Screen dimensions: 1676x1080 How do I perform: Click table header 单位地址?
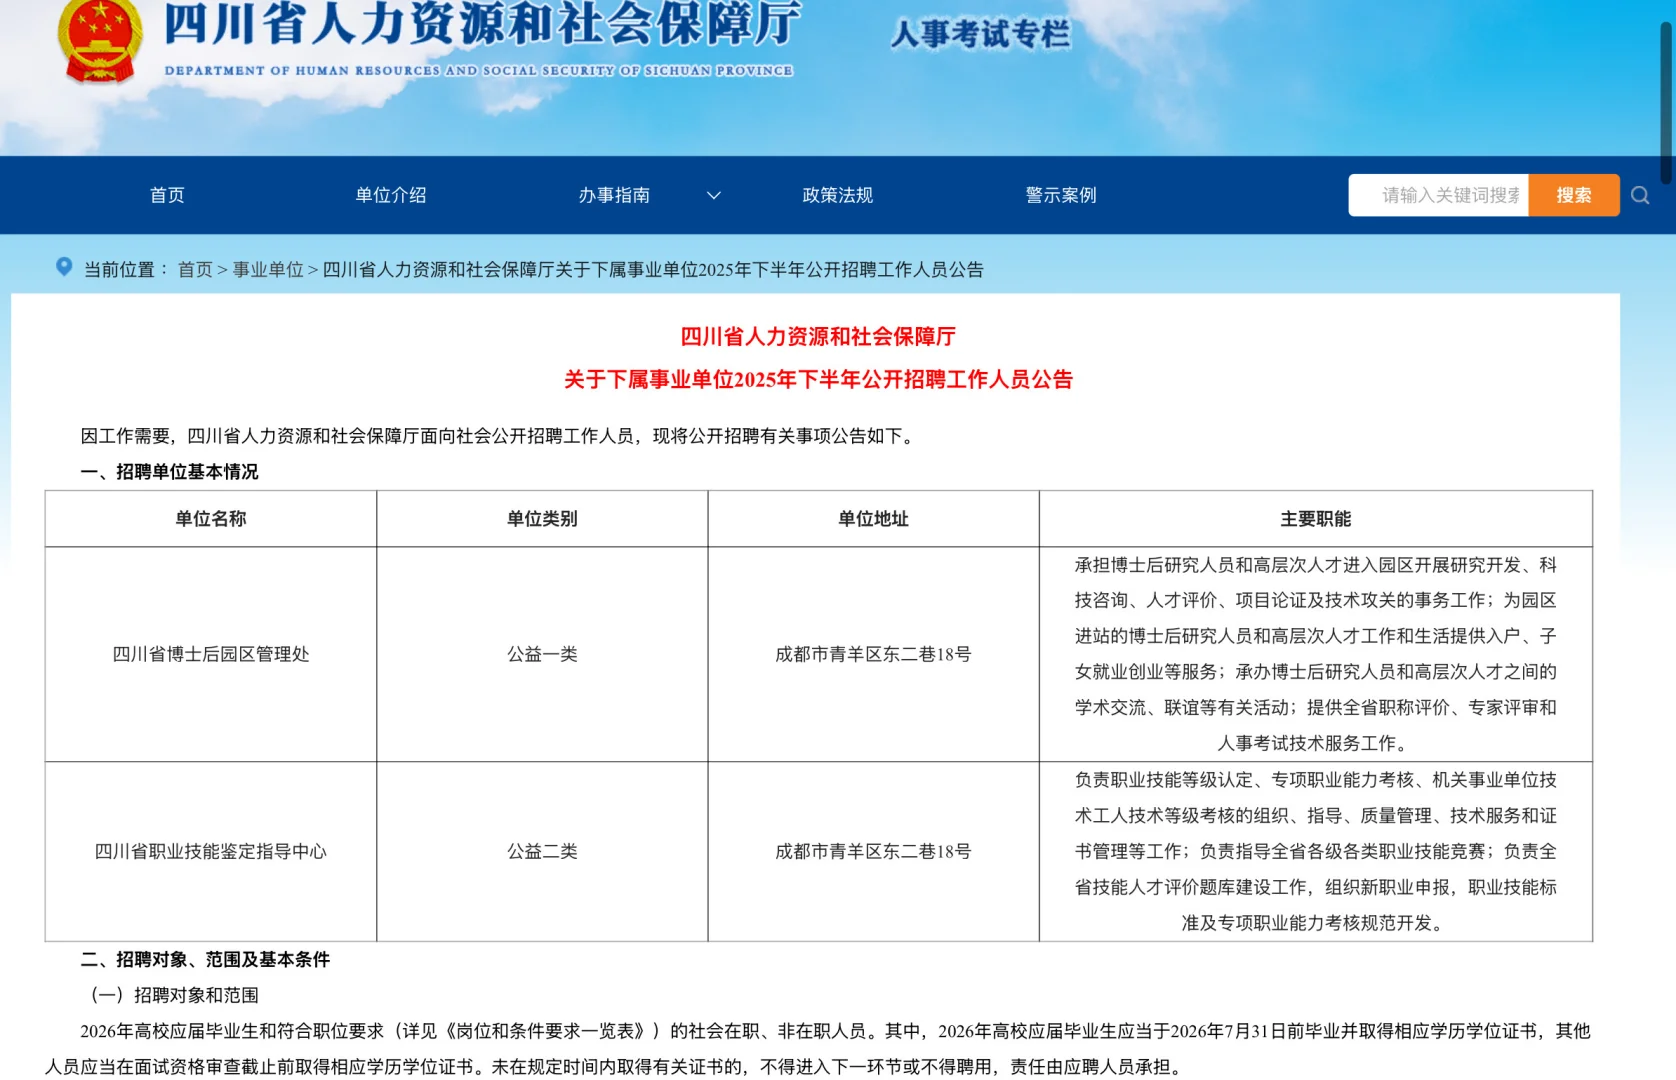tap(873, 519)
